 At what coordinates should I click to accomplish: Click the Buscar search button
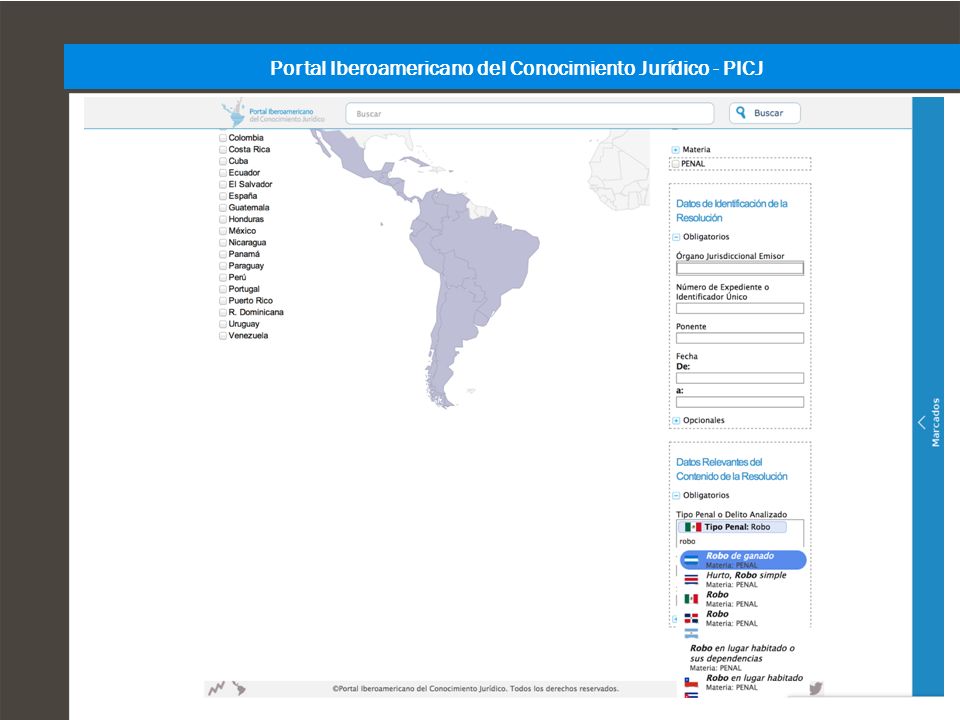[765, 113]
